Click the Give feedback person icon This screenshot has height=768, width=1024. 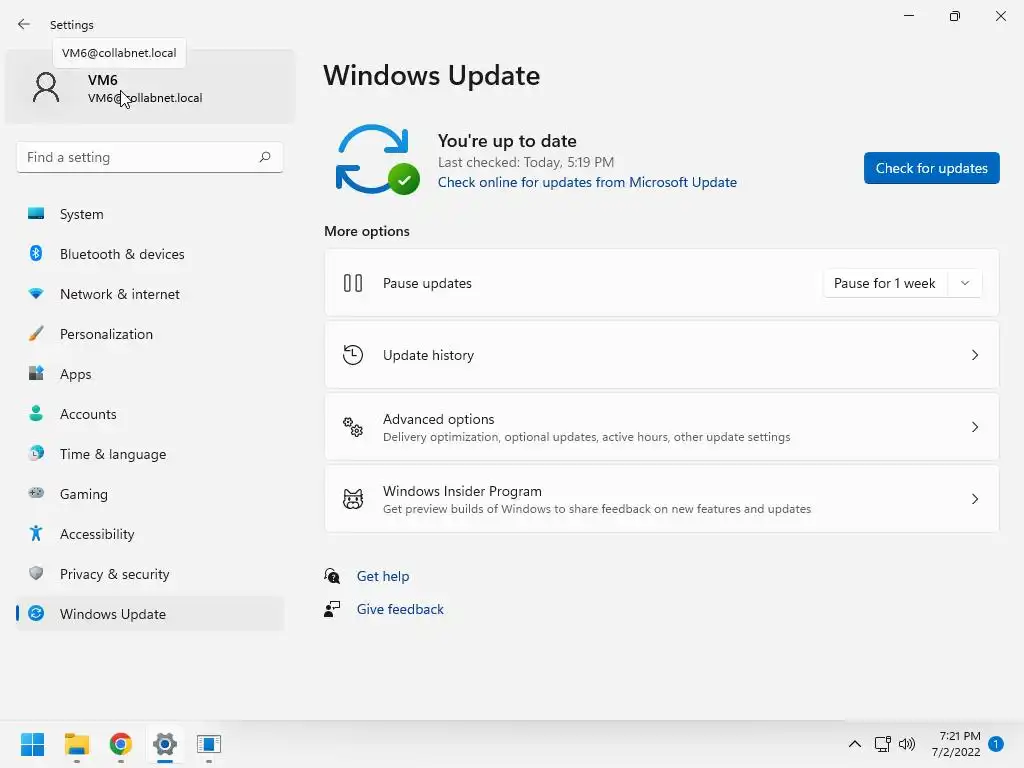point(332,609)
